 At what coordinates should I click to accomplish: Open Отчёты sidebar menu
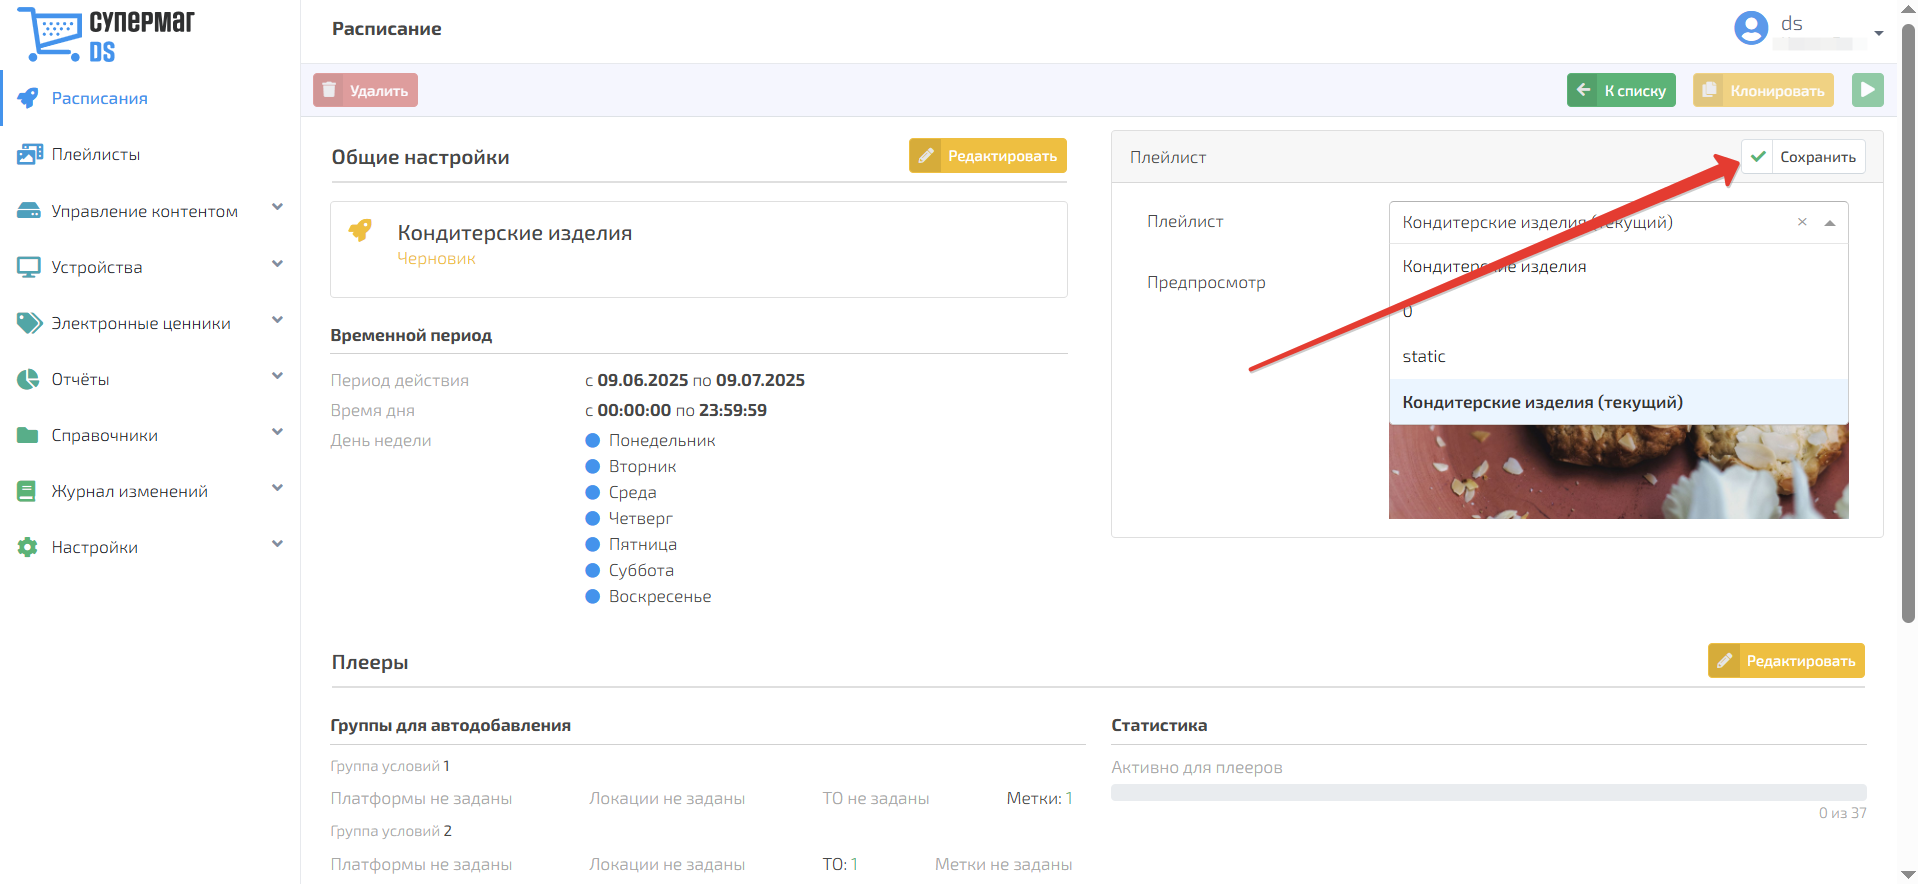click(x=150, y=379)
